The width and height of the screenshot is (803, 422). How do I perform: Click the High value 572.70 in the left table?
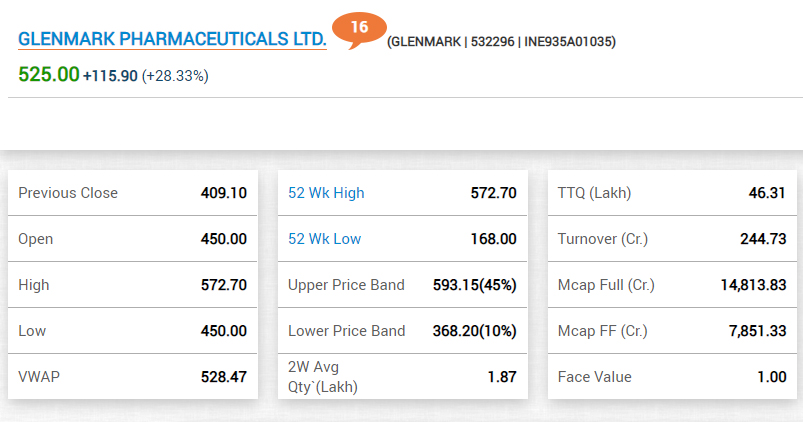[224, 285]
